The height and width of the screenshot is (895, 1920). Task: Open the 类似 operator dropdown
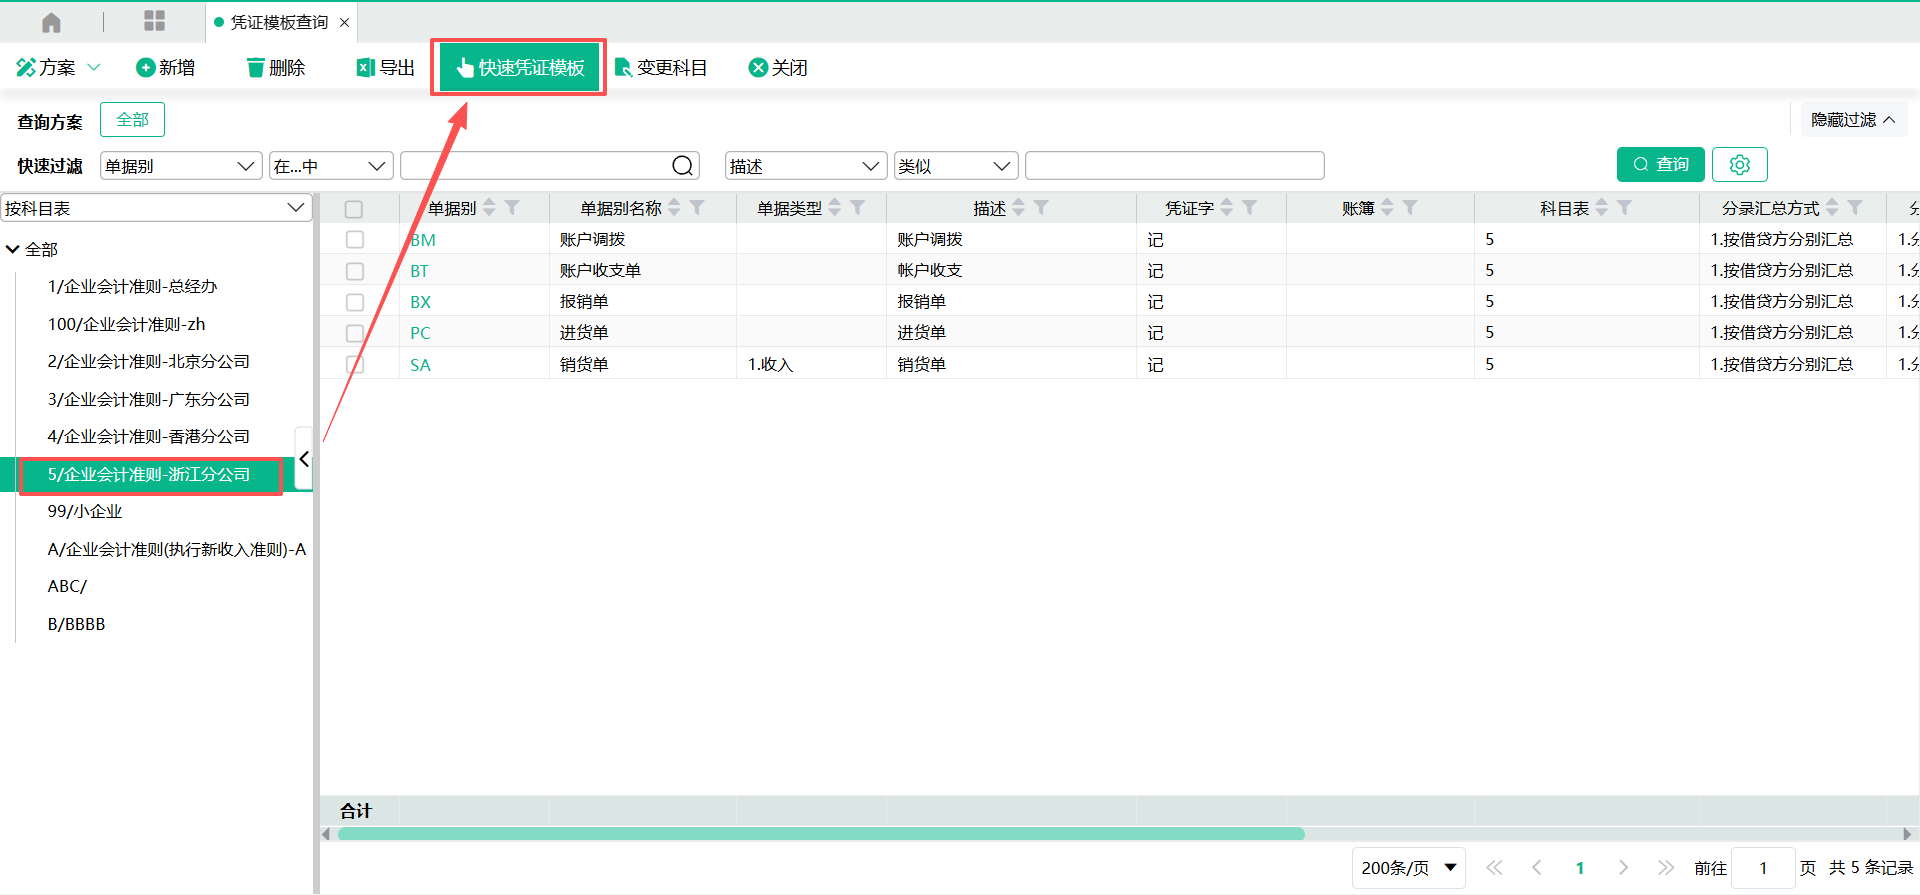pos(956,166)
